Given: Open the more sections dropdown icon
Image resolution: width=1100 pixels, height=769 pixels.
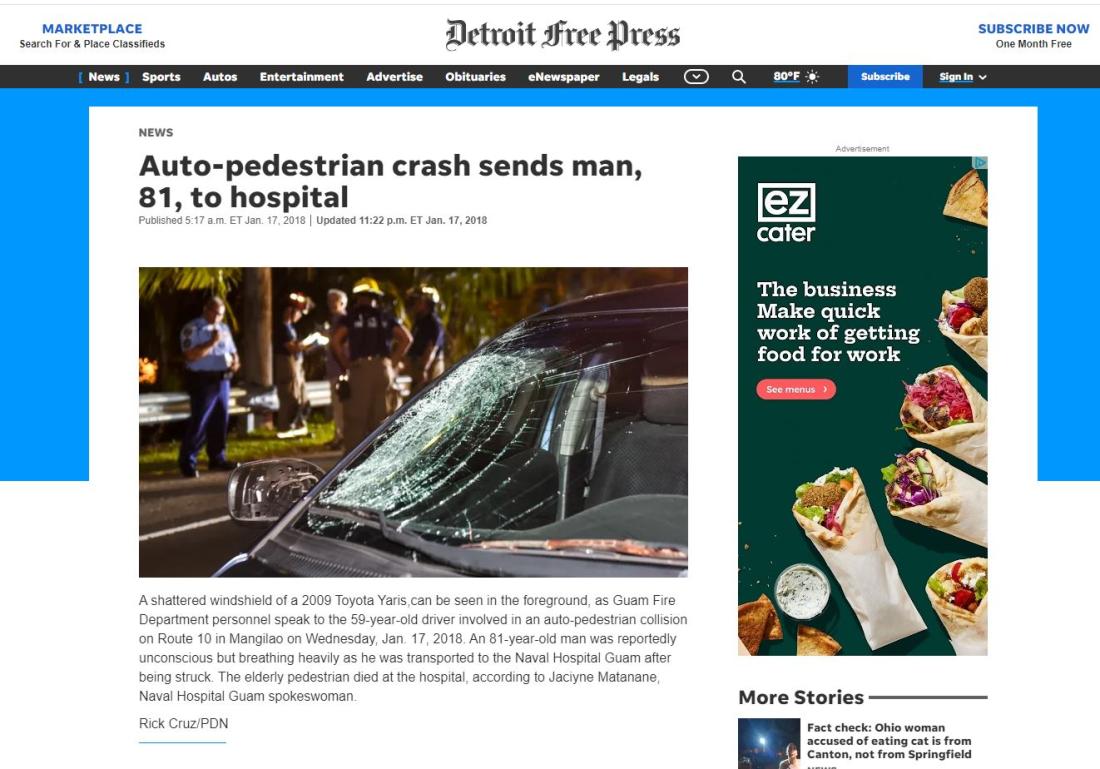Looking at the screenshot, I should pyautogui.click(x=696, y=76).
